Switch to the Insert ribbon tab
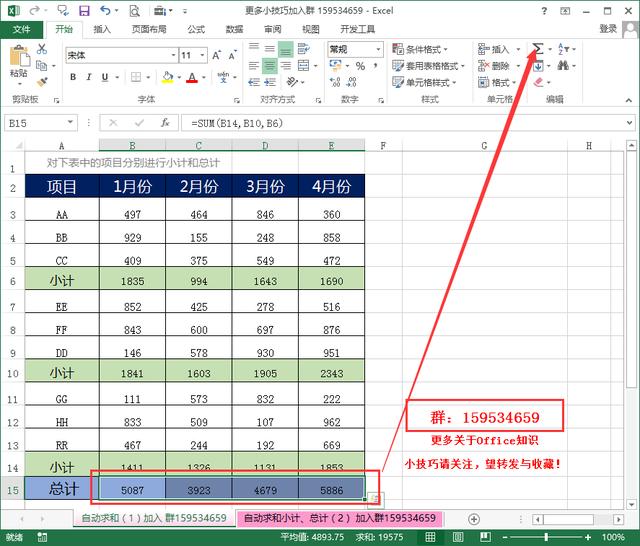This screenshot has height=546, width=640. 102,29
